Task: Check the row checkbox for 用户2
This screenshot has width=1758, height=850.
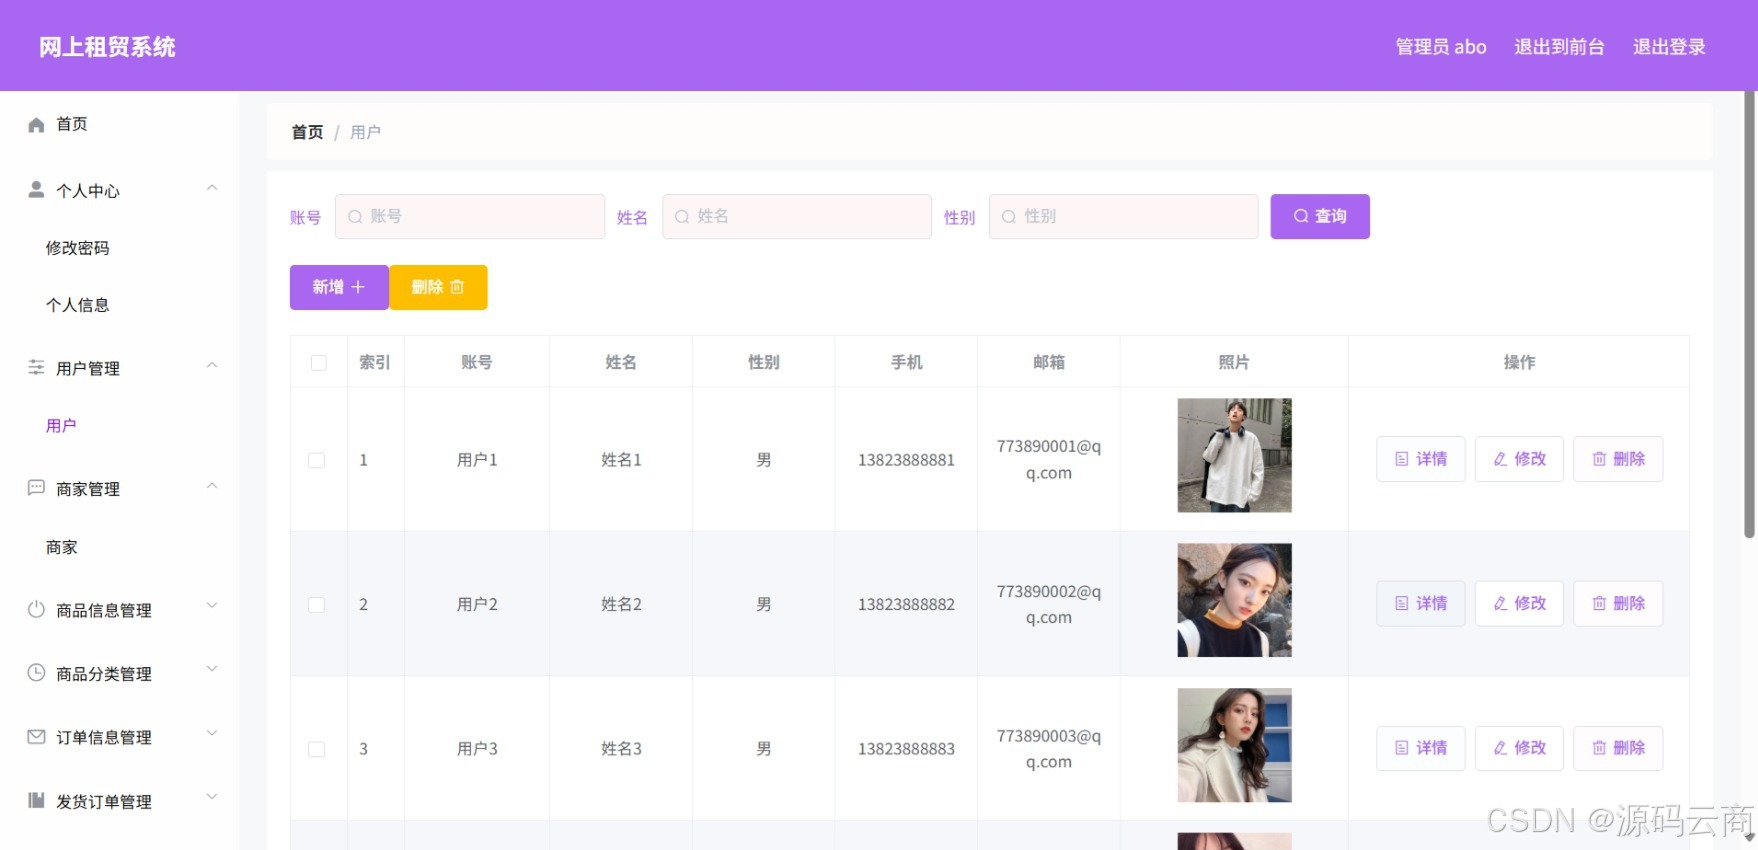Action: pyautogui.click(x=317, y=604)
